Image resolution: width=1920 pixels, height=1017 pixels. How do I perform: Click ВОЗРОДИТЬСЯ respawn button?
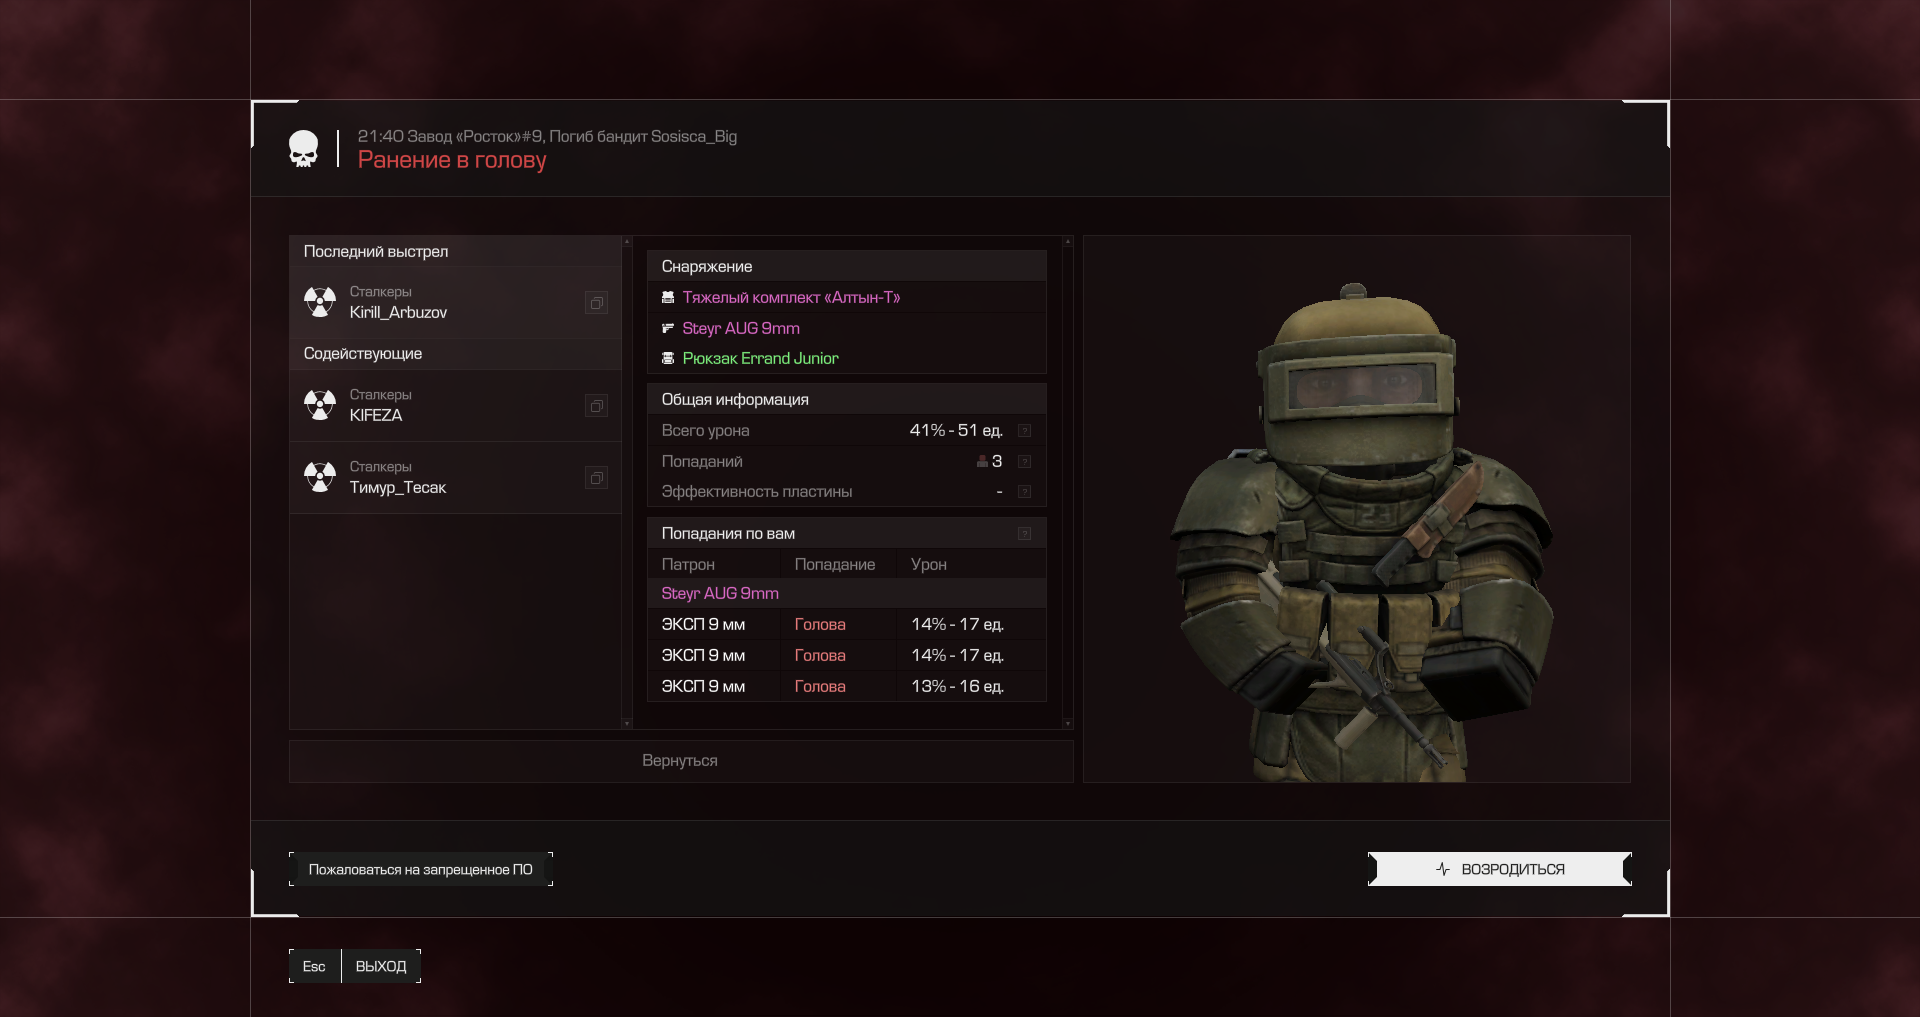(1500, 869)
